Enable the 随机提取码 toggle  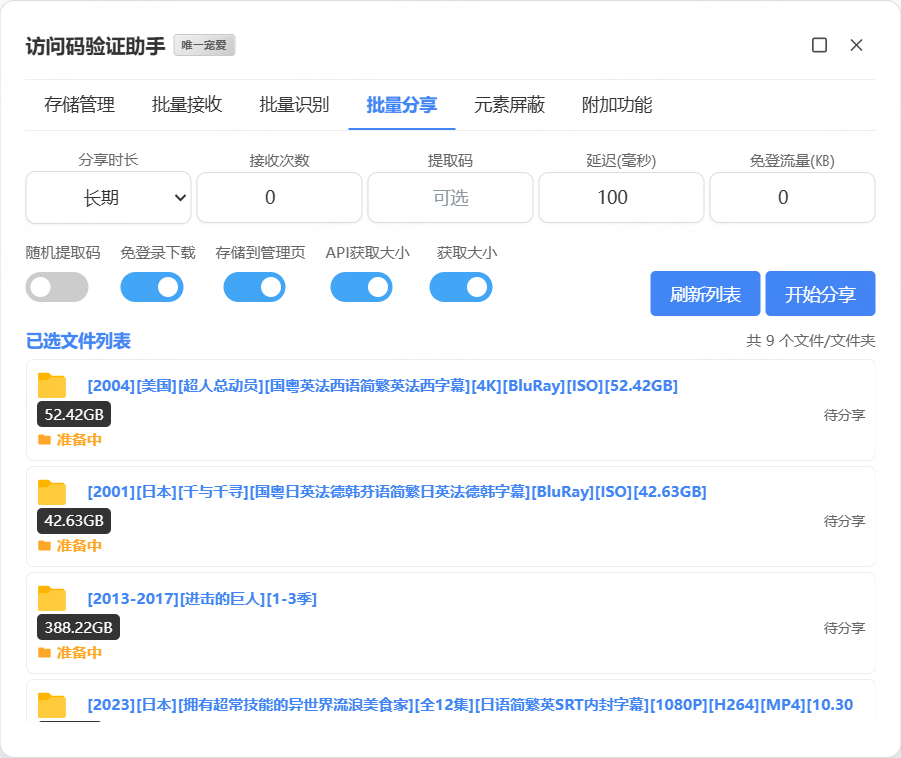click(57, 287)
